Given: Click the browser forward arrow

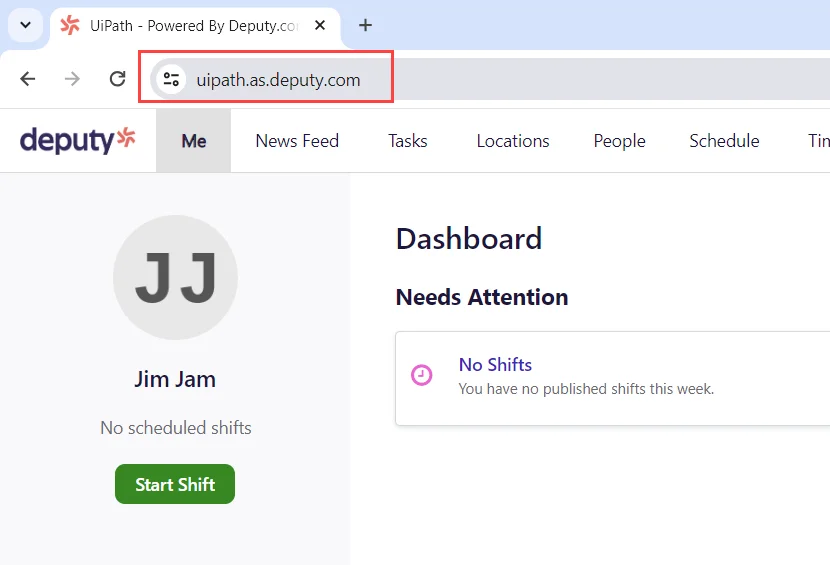Looking at the screenshot, I should 72,79.
